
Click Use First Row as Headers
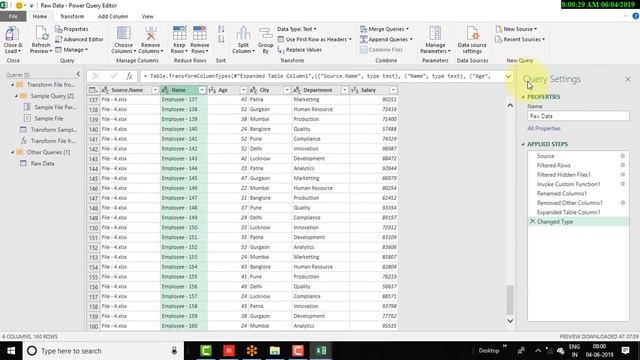pyautogui.click(x=314, y=39)
